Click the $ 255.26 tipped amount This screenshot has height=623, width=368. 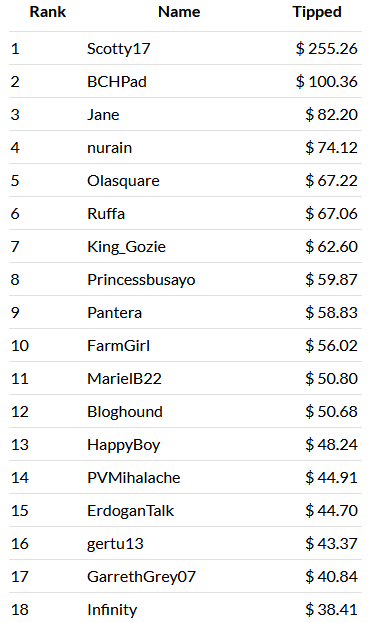point(327,49)
